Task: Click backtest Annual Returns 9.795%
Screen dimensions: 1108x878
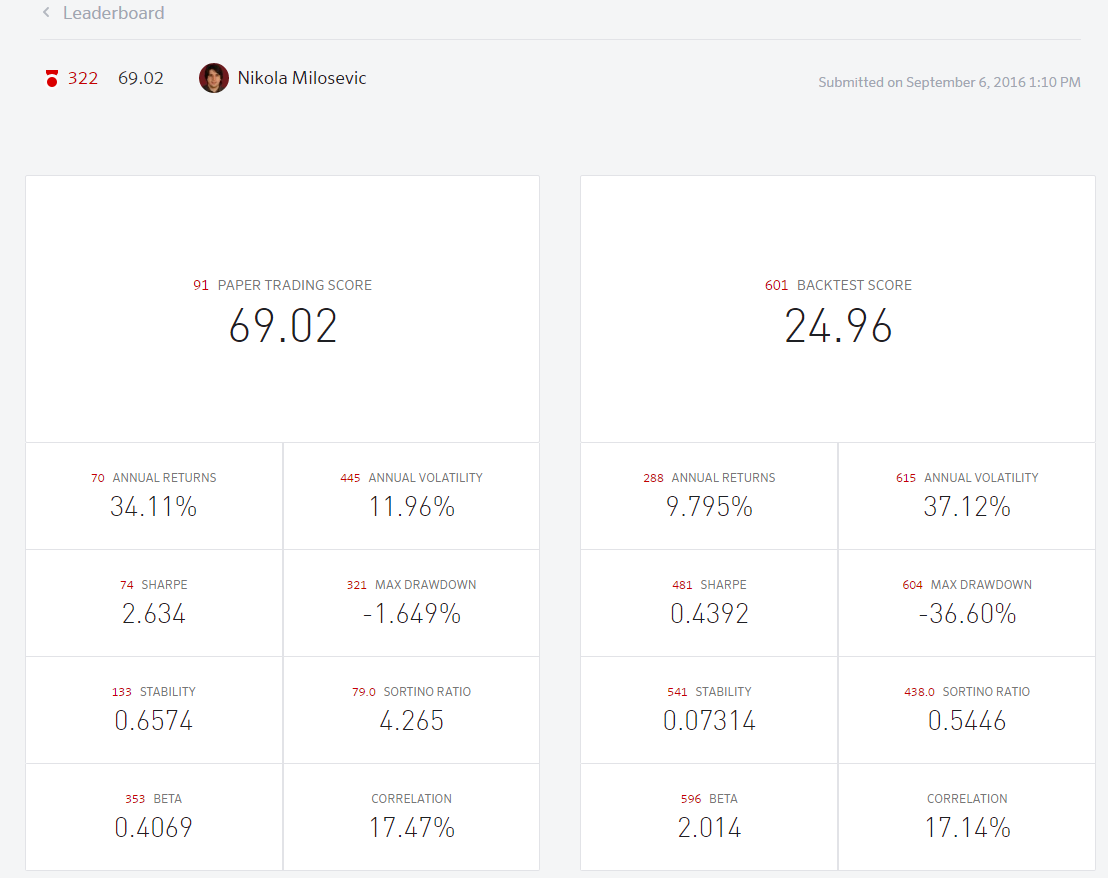Action: pos(709,507)
